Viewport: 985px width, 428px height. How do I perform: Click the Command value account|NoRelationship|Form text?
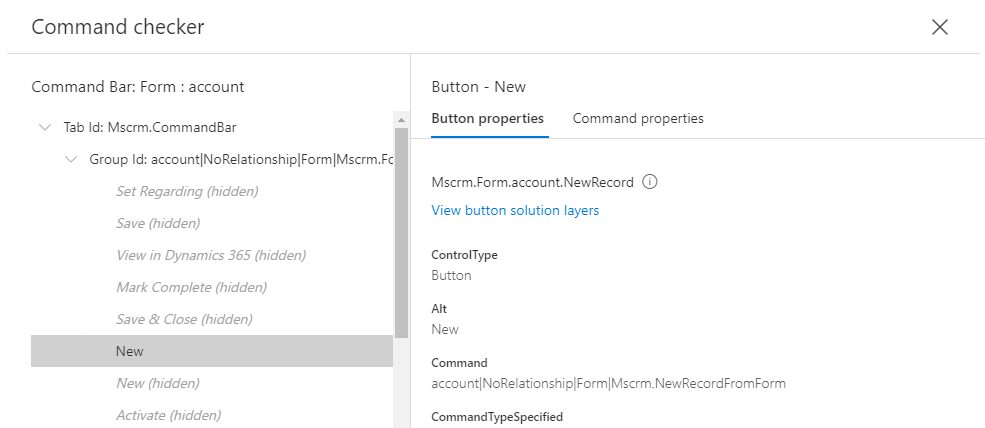click(x=608, y=383)
